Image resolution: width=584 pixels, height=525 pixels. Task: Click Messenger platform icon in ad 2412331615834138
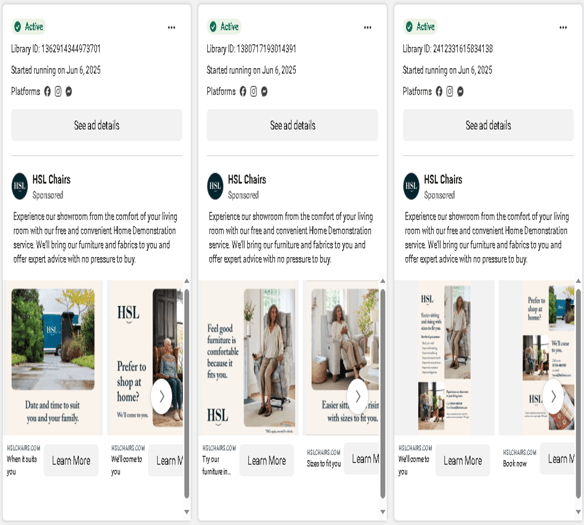pyautogui.click(x=460, y=91)
